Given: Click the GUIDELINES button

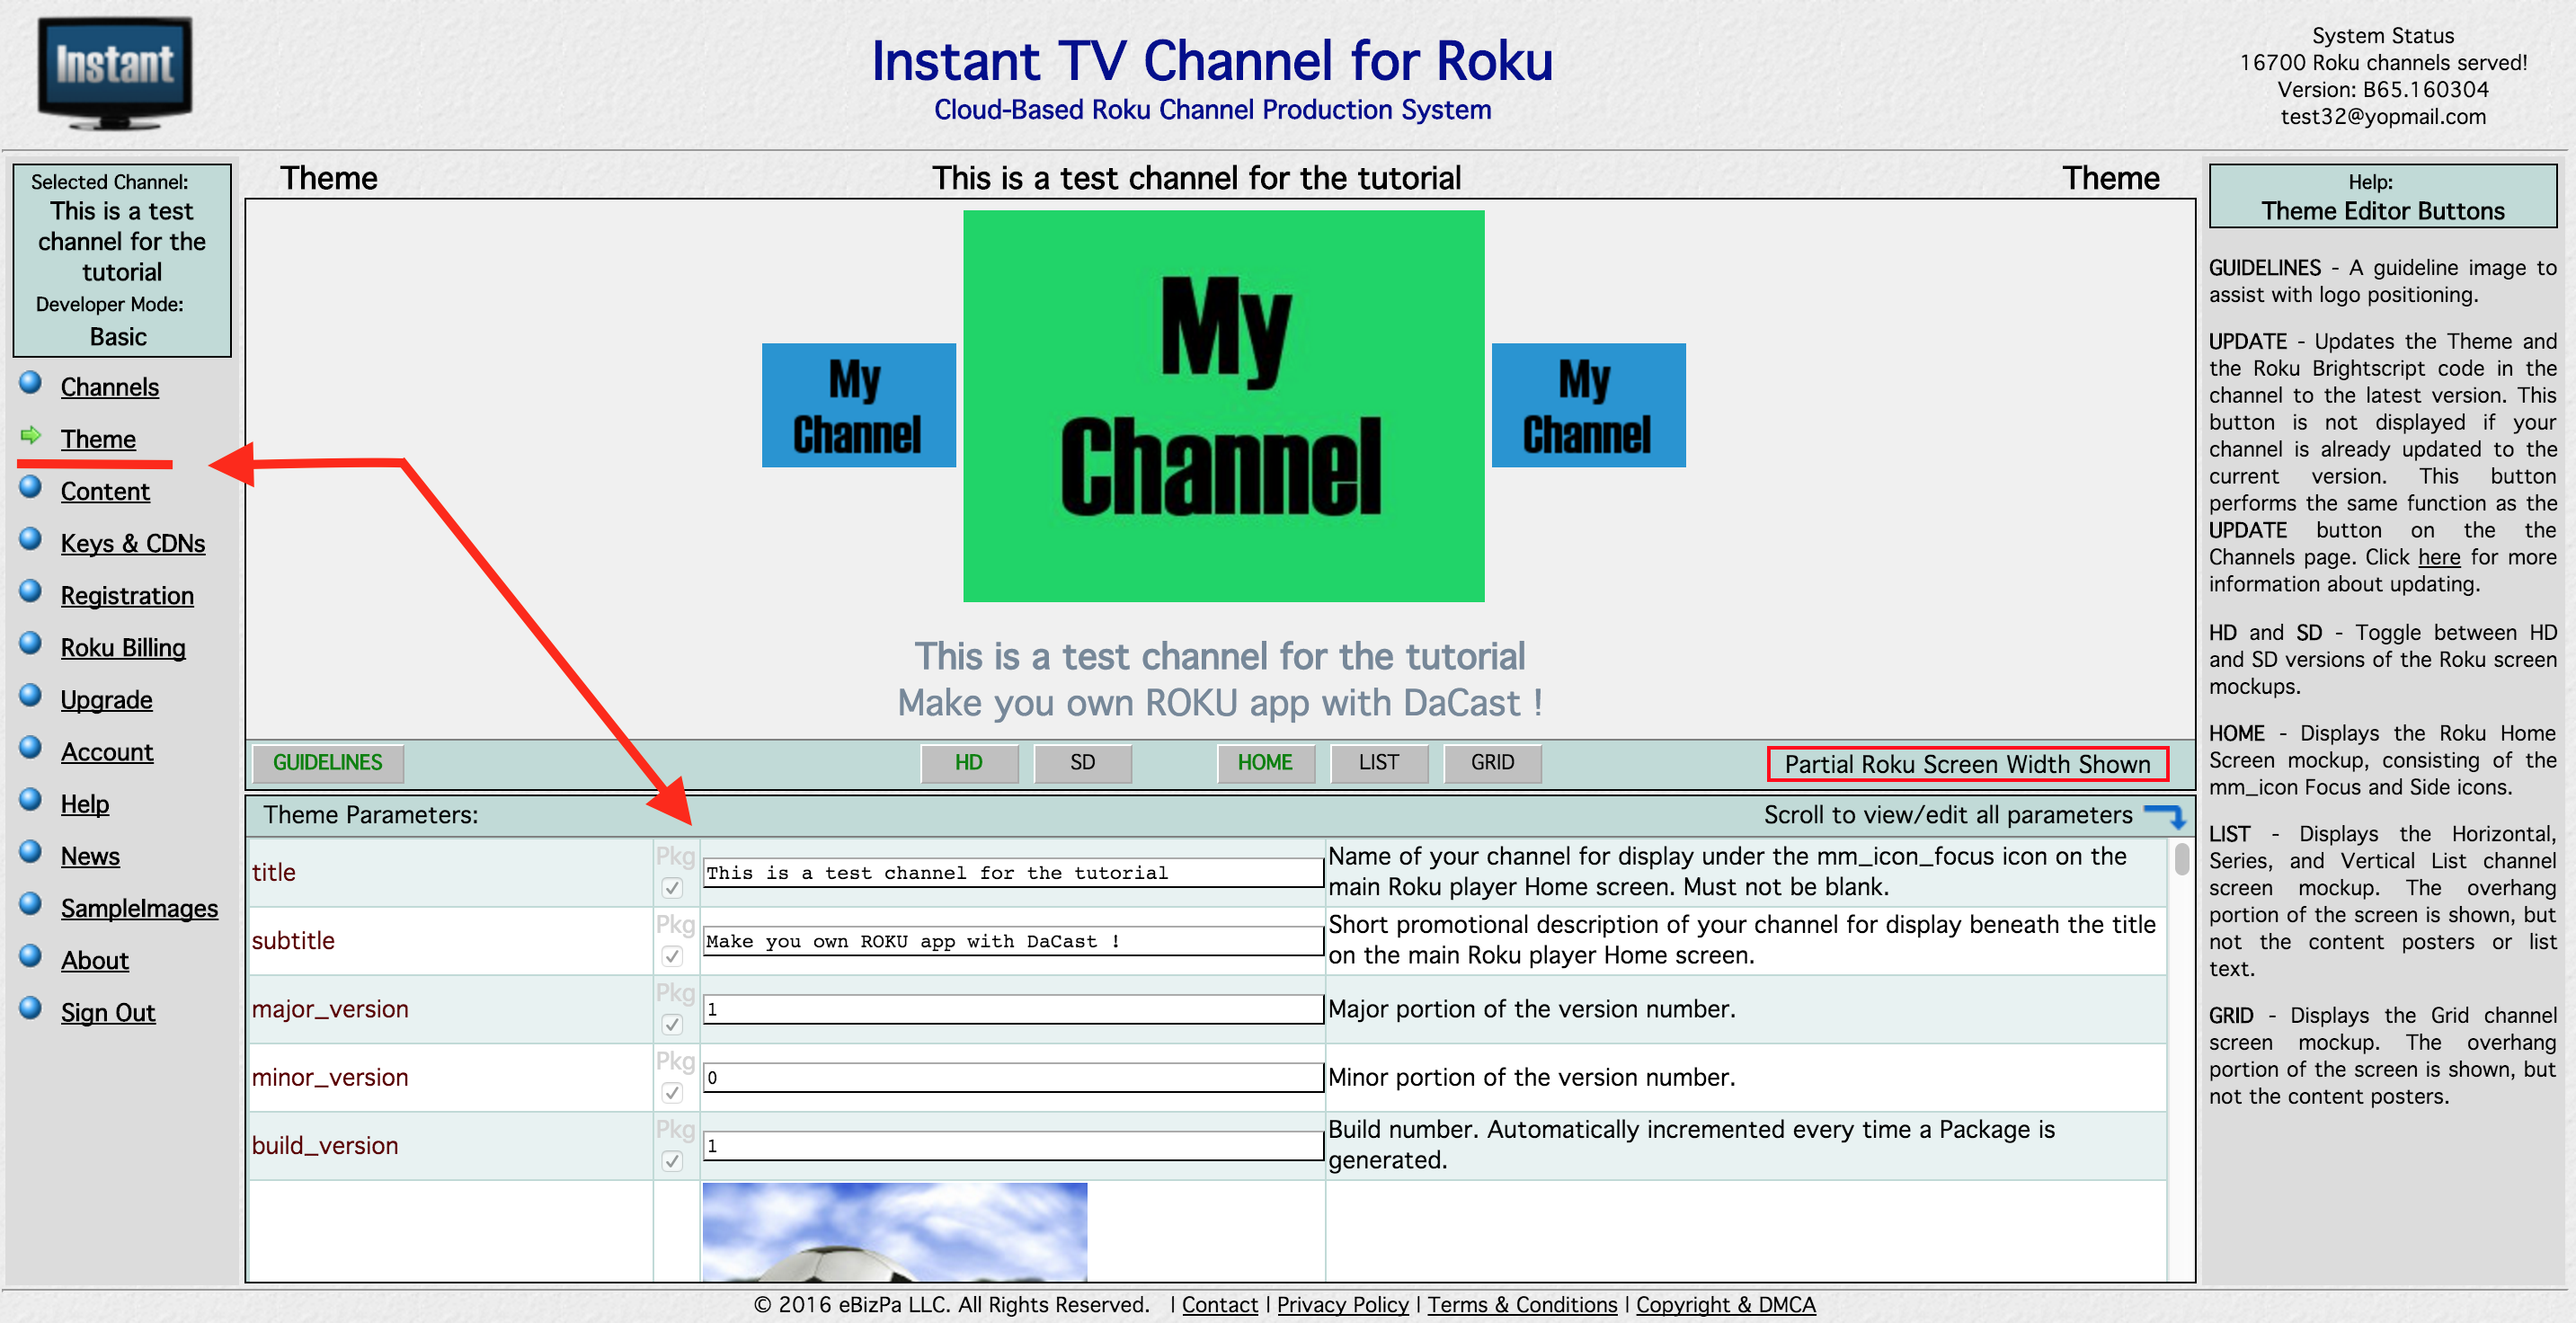Looking at the screenshot, I should (328, 762).
